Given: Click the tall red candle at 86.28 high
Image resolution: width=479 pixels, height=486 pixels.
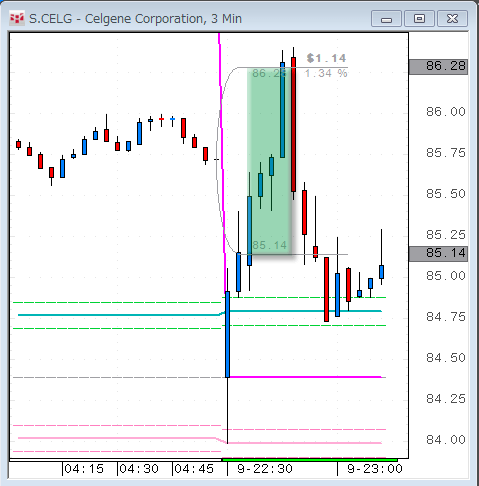Looking at the screenshot, I should pyautogui.click(x=293, y=124).
